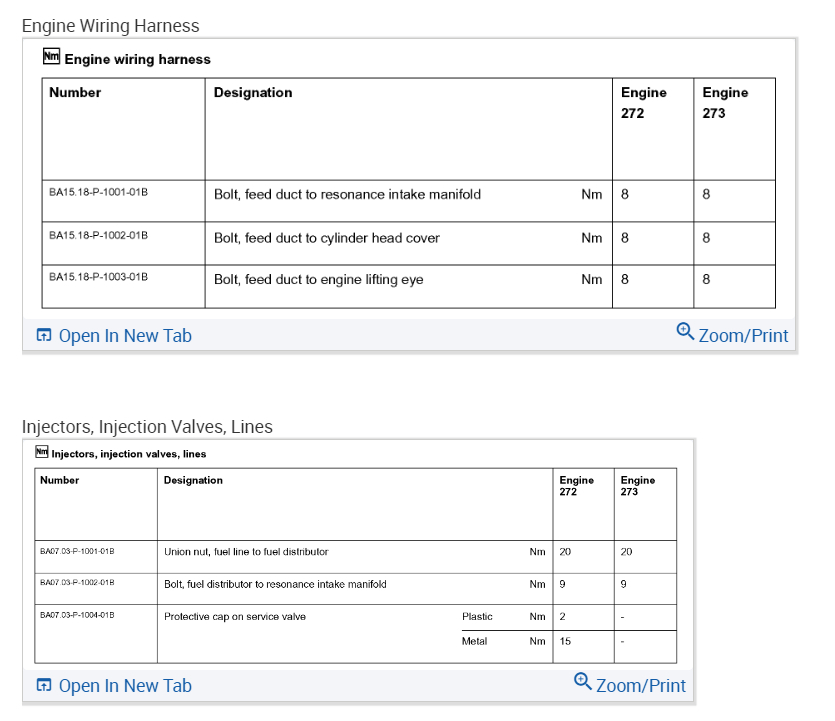Open Zoom/Print for the Engine Wiring Harness table
Image resolution: width=835 pixels, height=721 pixels.
pyautogui.click(x=743, y=336)
